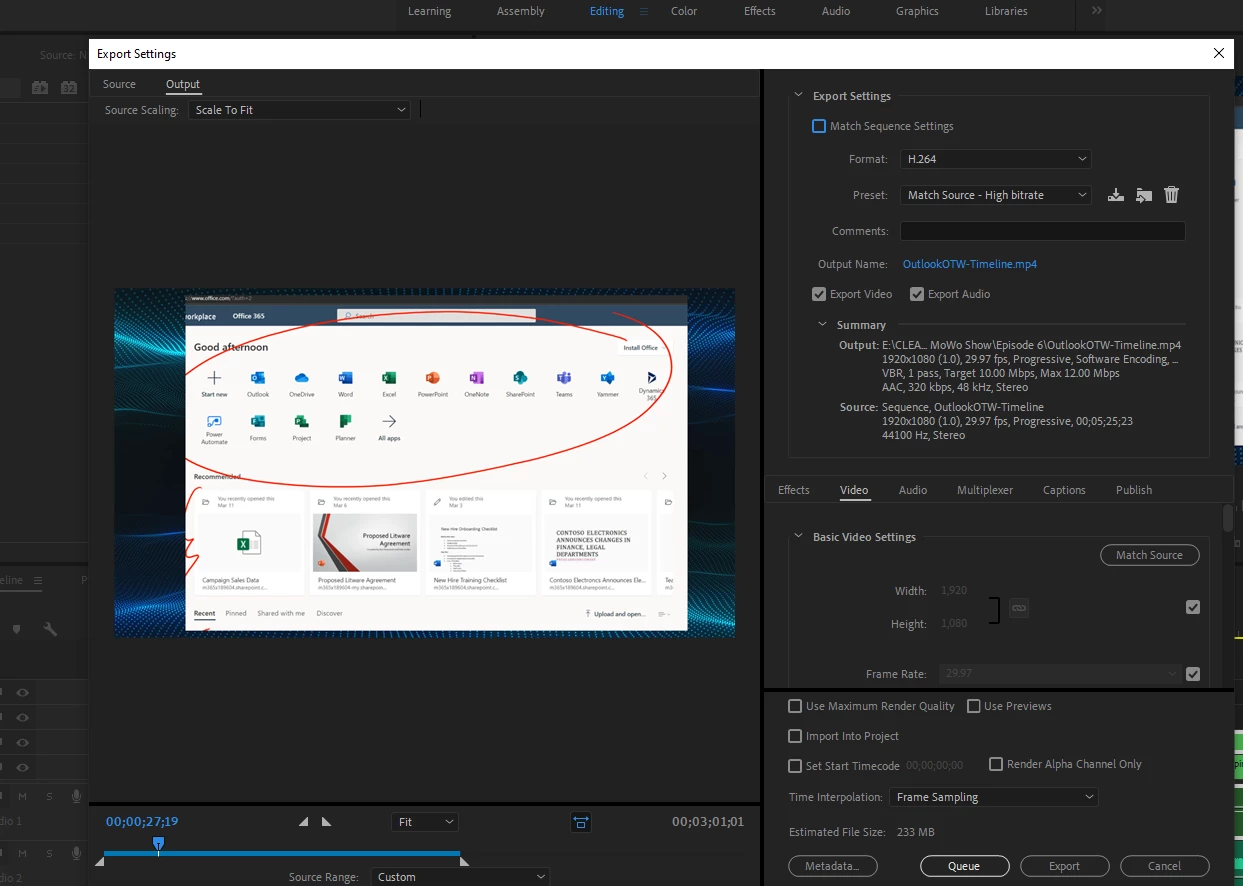Enable Set Start Timecode checkbox
This screenshot has height=886, width=1243.
pos(795,766)
